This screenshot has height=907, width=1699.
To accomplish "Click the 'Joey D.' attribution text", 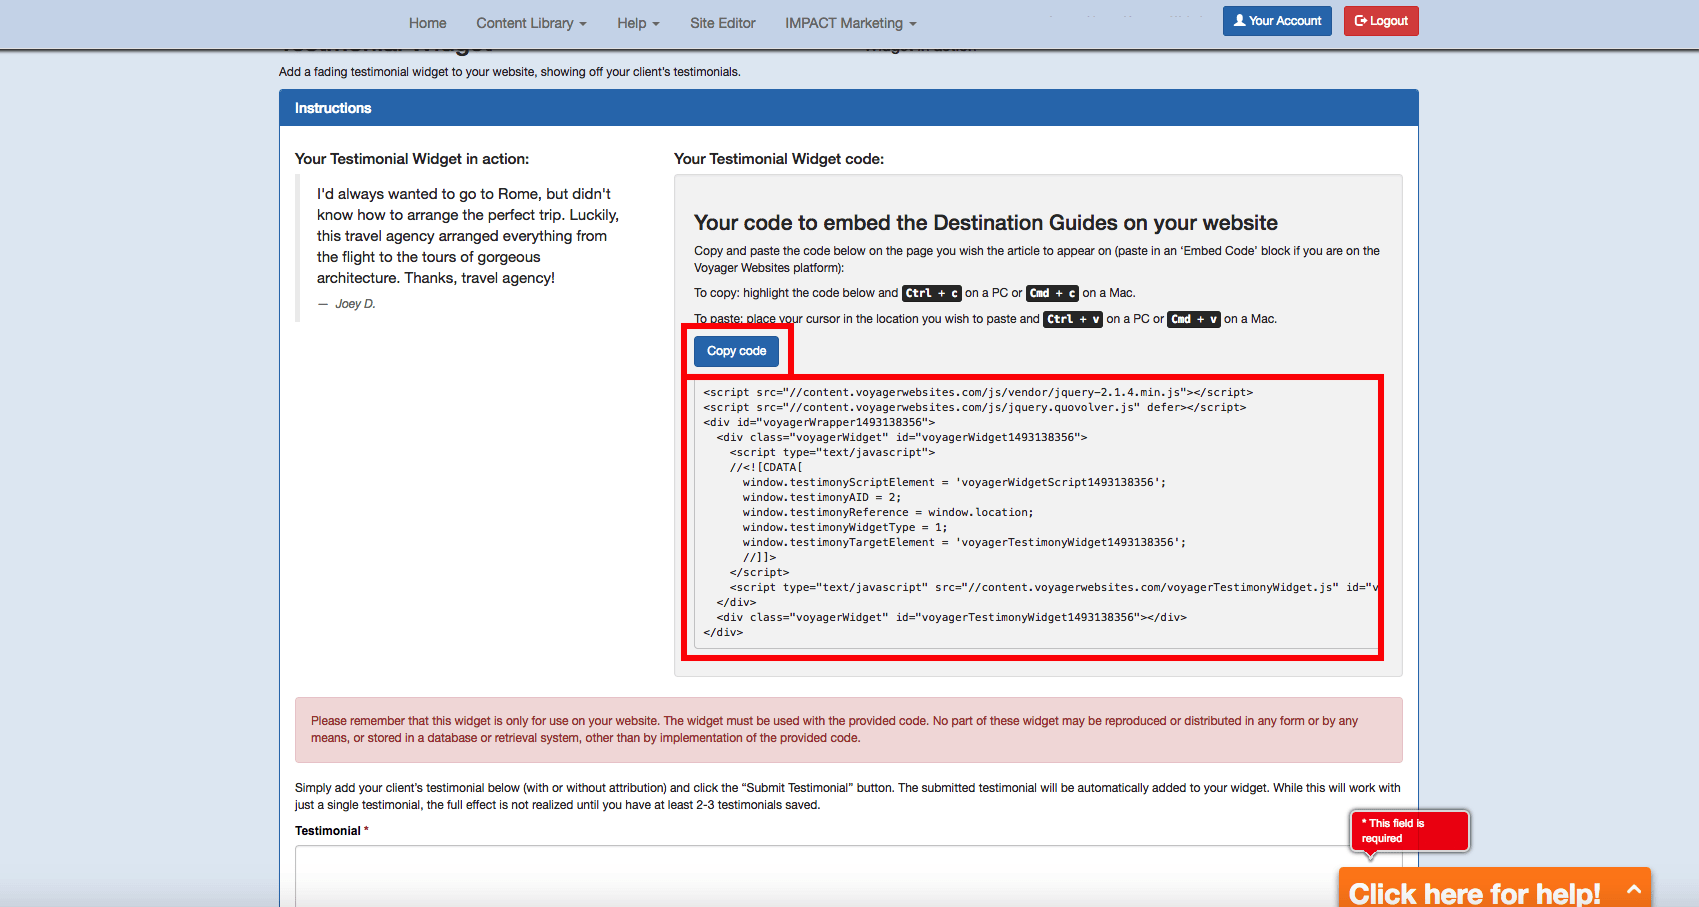I will coord(355,304).
